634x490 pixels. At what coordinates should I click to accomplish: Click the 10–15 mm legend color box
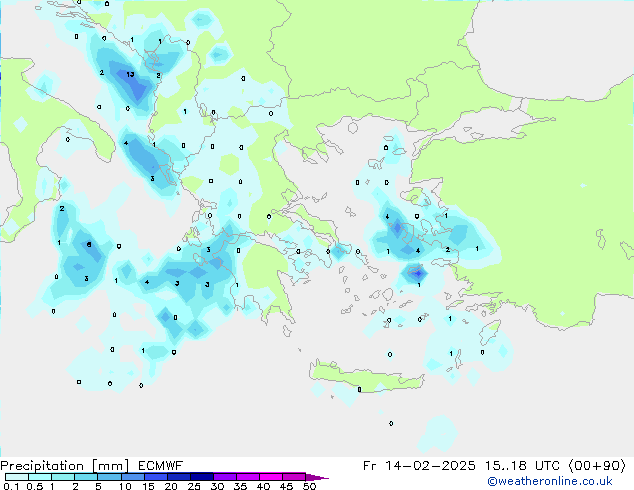[x=132, y=477]
